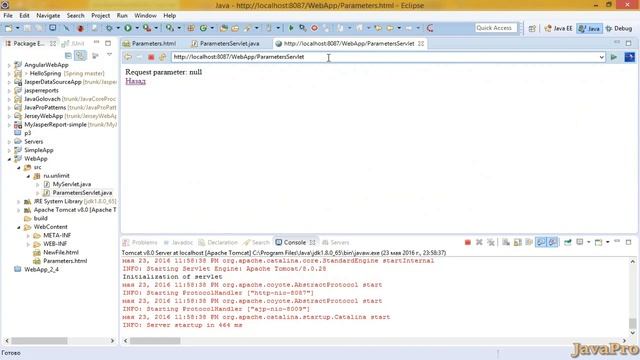Click Last Edit Location toolbar icon
Viewport: 640px width, 360px height.
click(378, 28)
